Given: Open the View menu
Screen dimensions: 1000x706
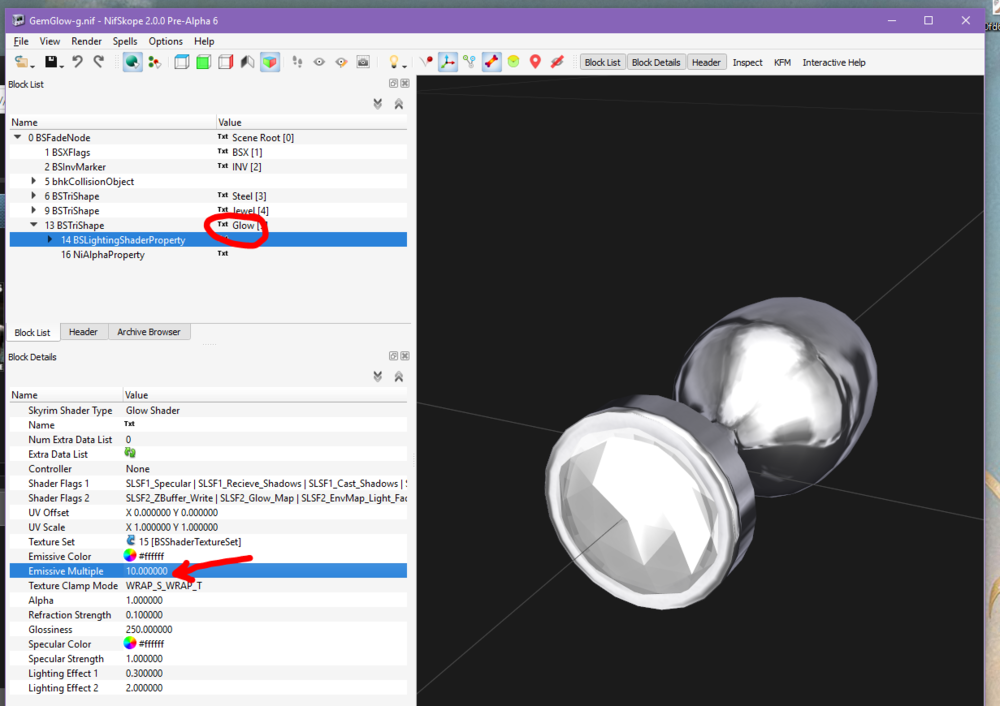Looking at the screenshot, I should [x=50, y=41].
